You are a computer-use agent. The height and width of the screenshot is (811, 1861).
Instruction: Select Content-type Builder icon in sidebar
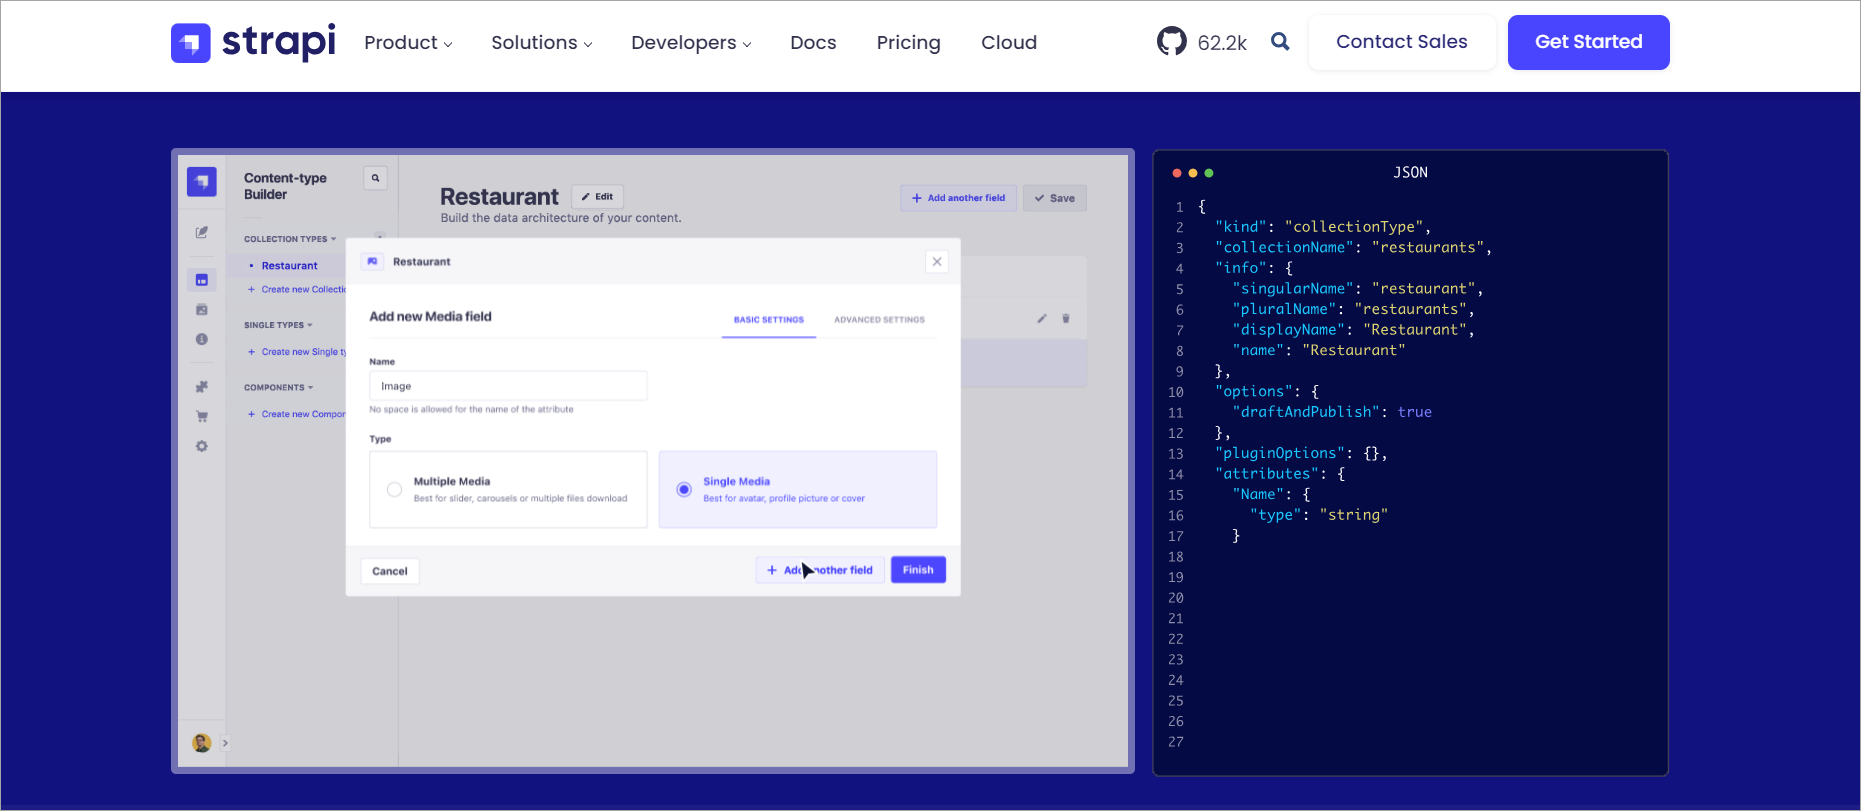[x=202, y=280]
